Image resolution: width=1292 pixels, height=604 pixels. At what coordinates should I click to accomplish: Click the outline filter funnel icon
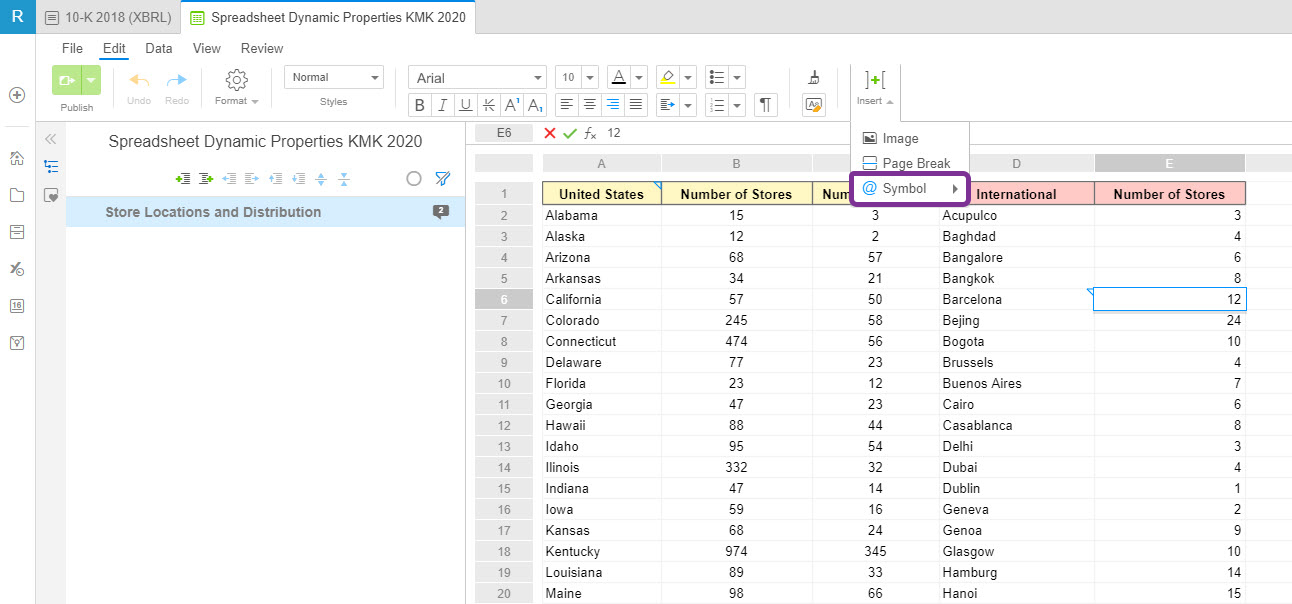(x=443, y=178)
